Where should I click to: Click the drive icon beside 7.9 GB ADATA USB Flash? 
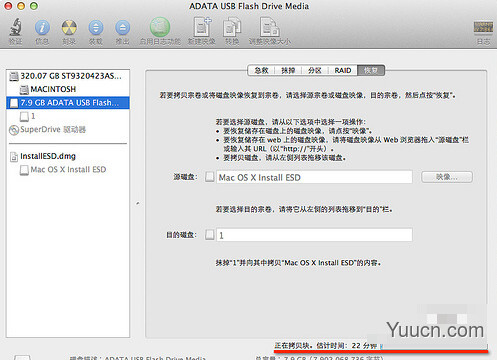pos(14,103)
